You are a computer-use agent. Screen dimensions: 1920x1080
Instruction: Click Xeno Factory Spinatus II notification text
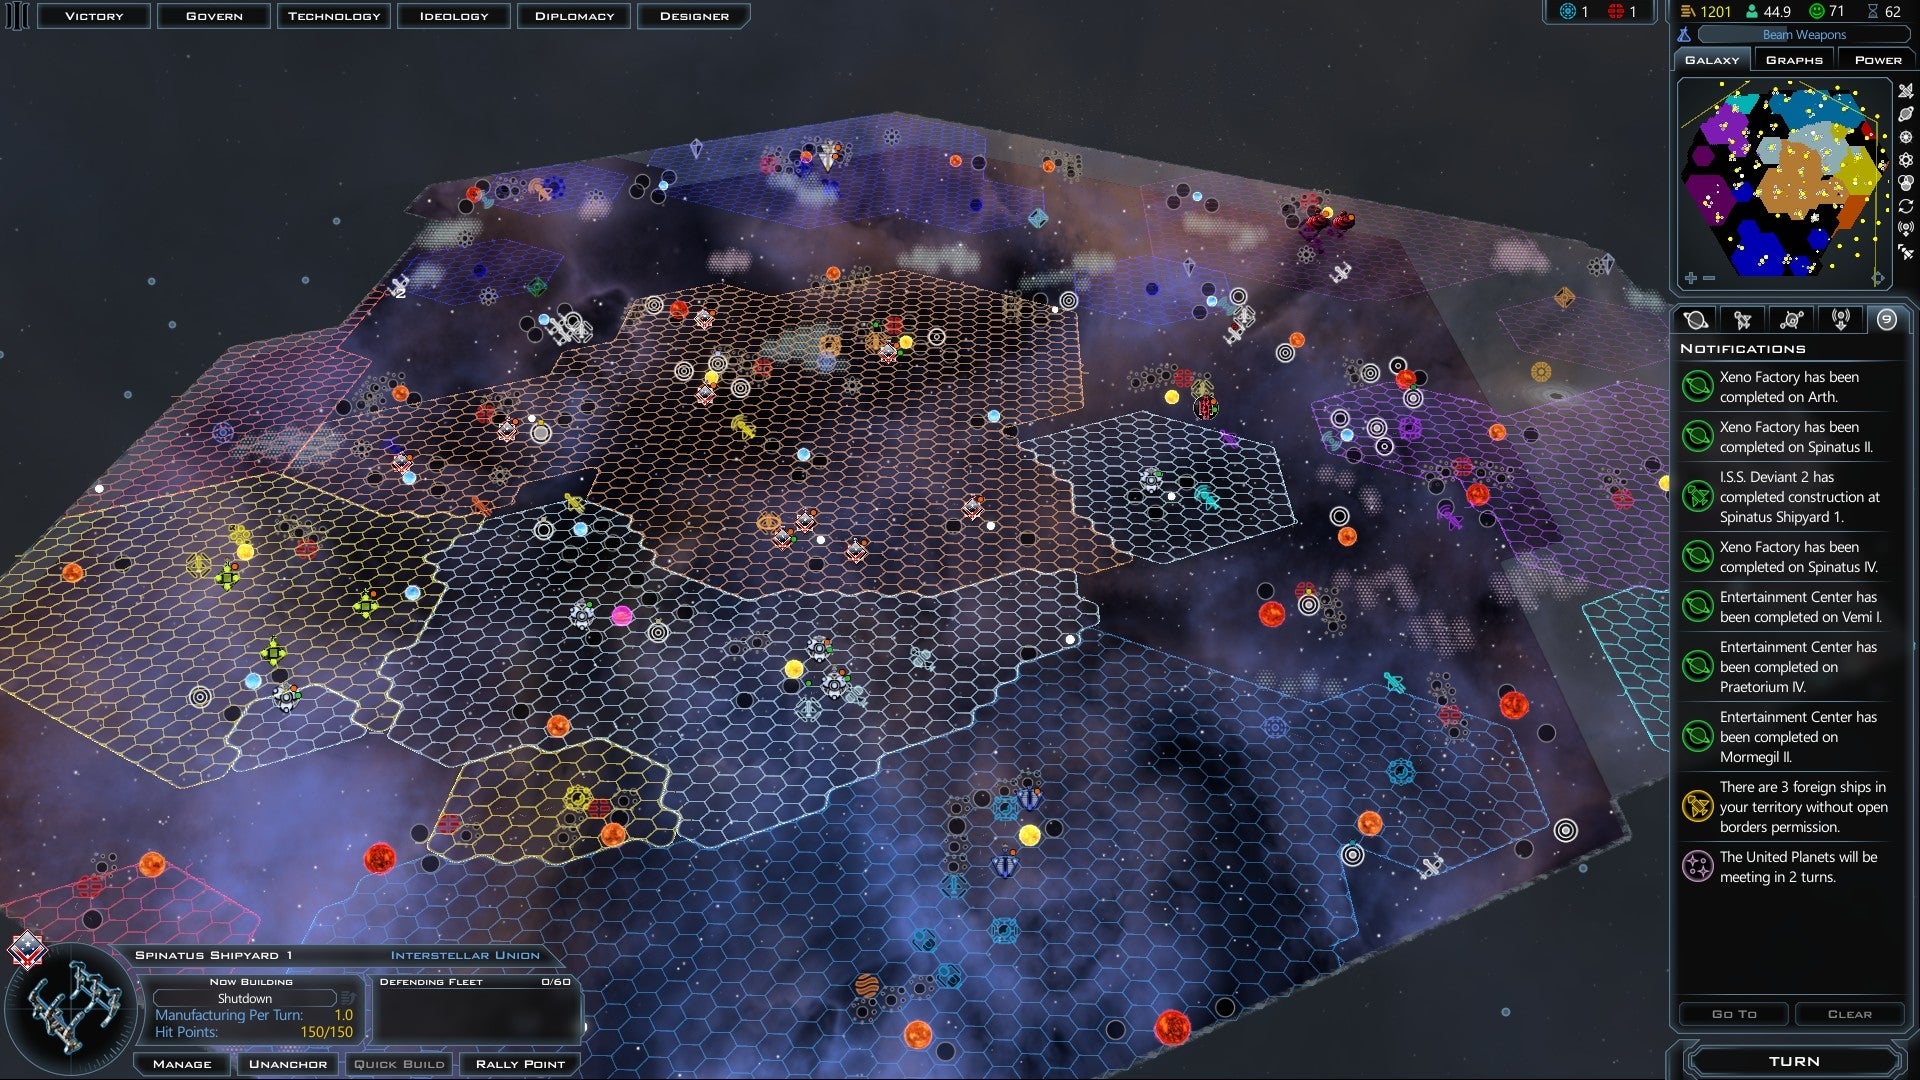[x=1796, y=437]
